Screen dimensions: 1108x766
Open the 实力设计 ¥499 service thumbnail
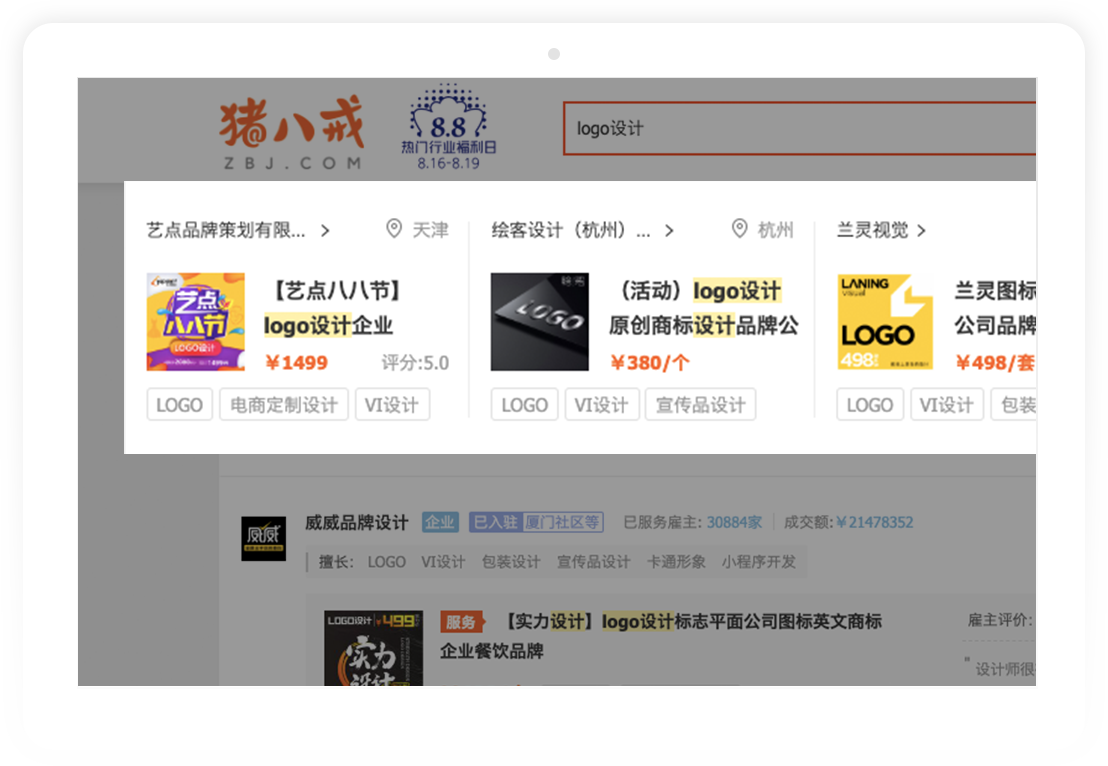pos(374,648)
